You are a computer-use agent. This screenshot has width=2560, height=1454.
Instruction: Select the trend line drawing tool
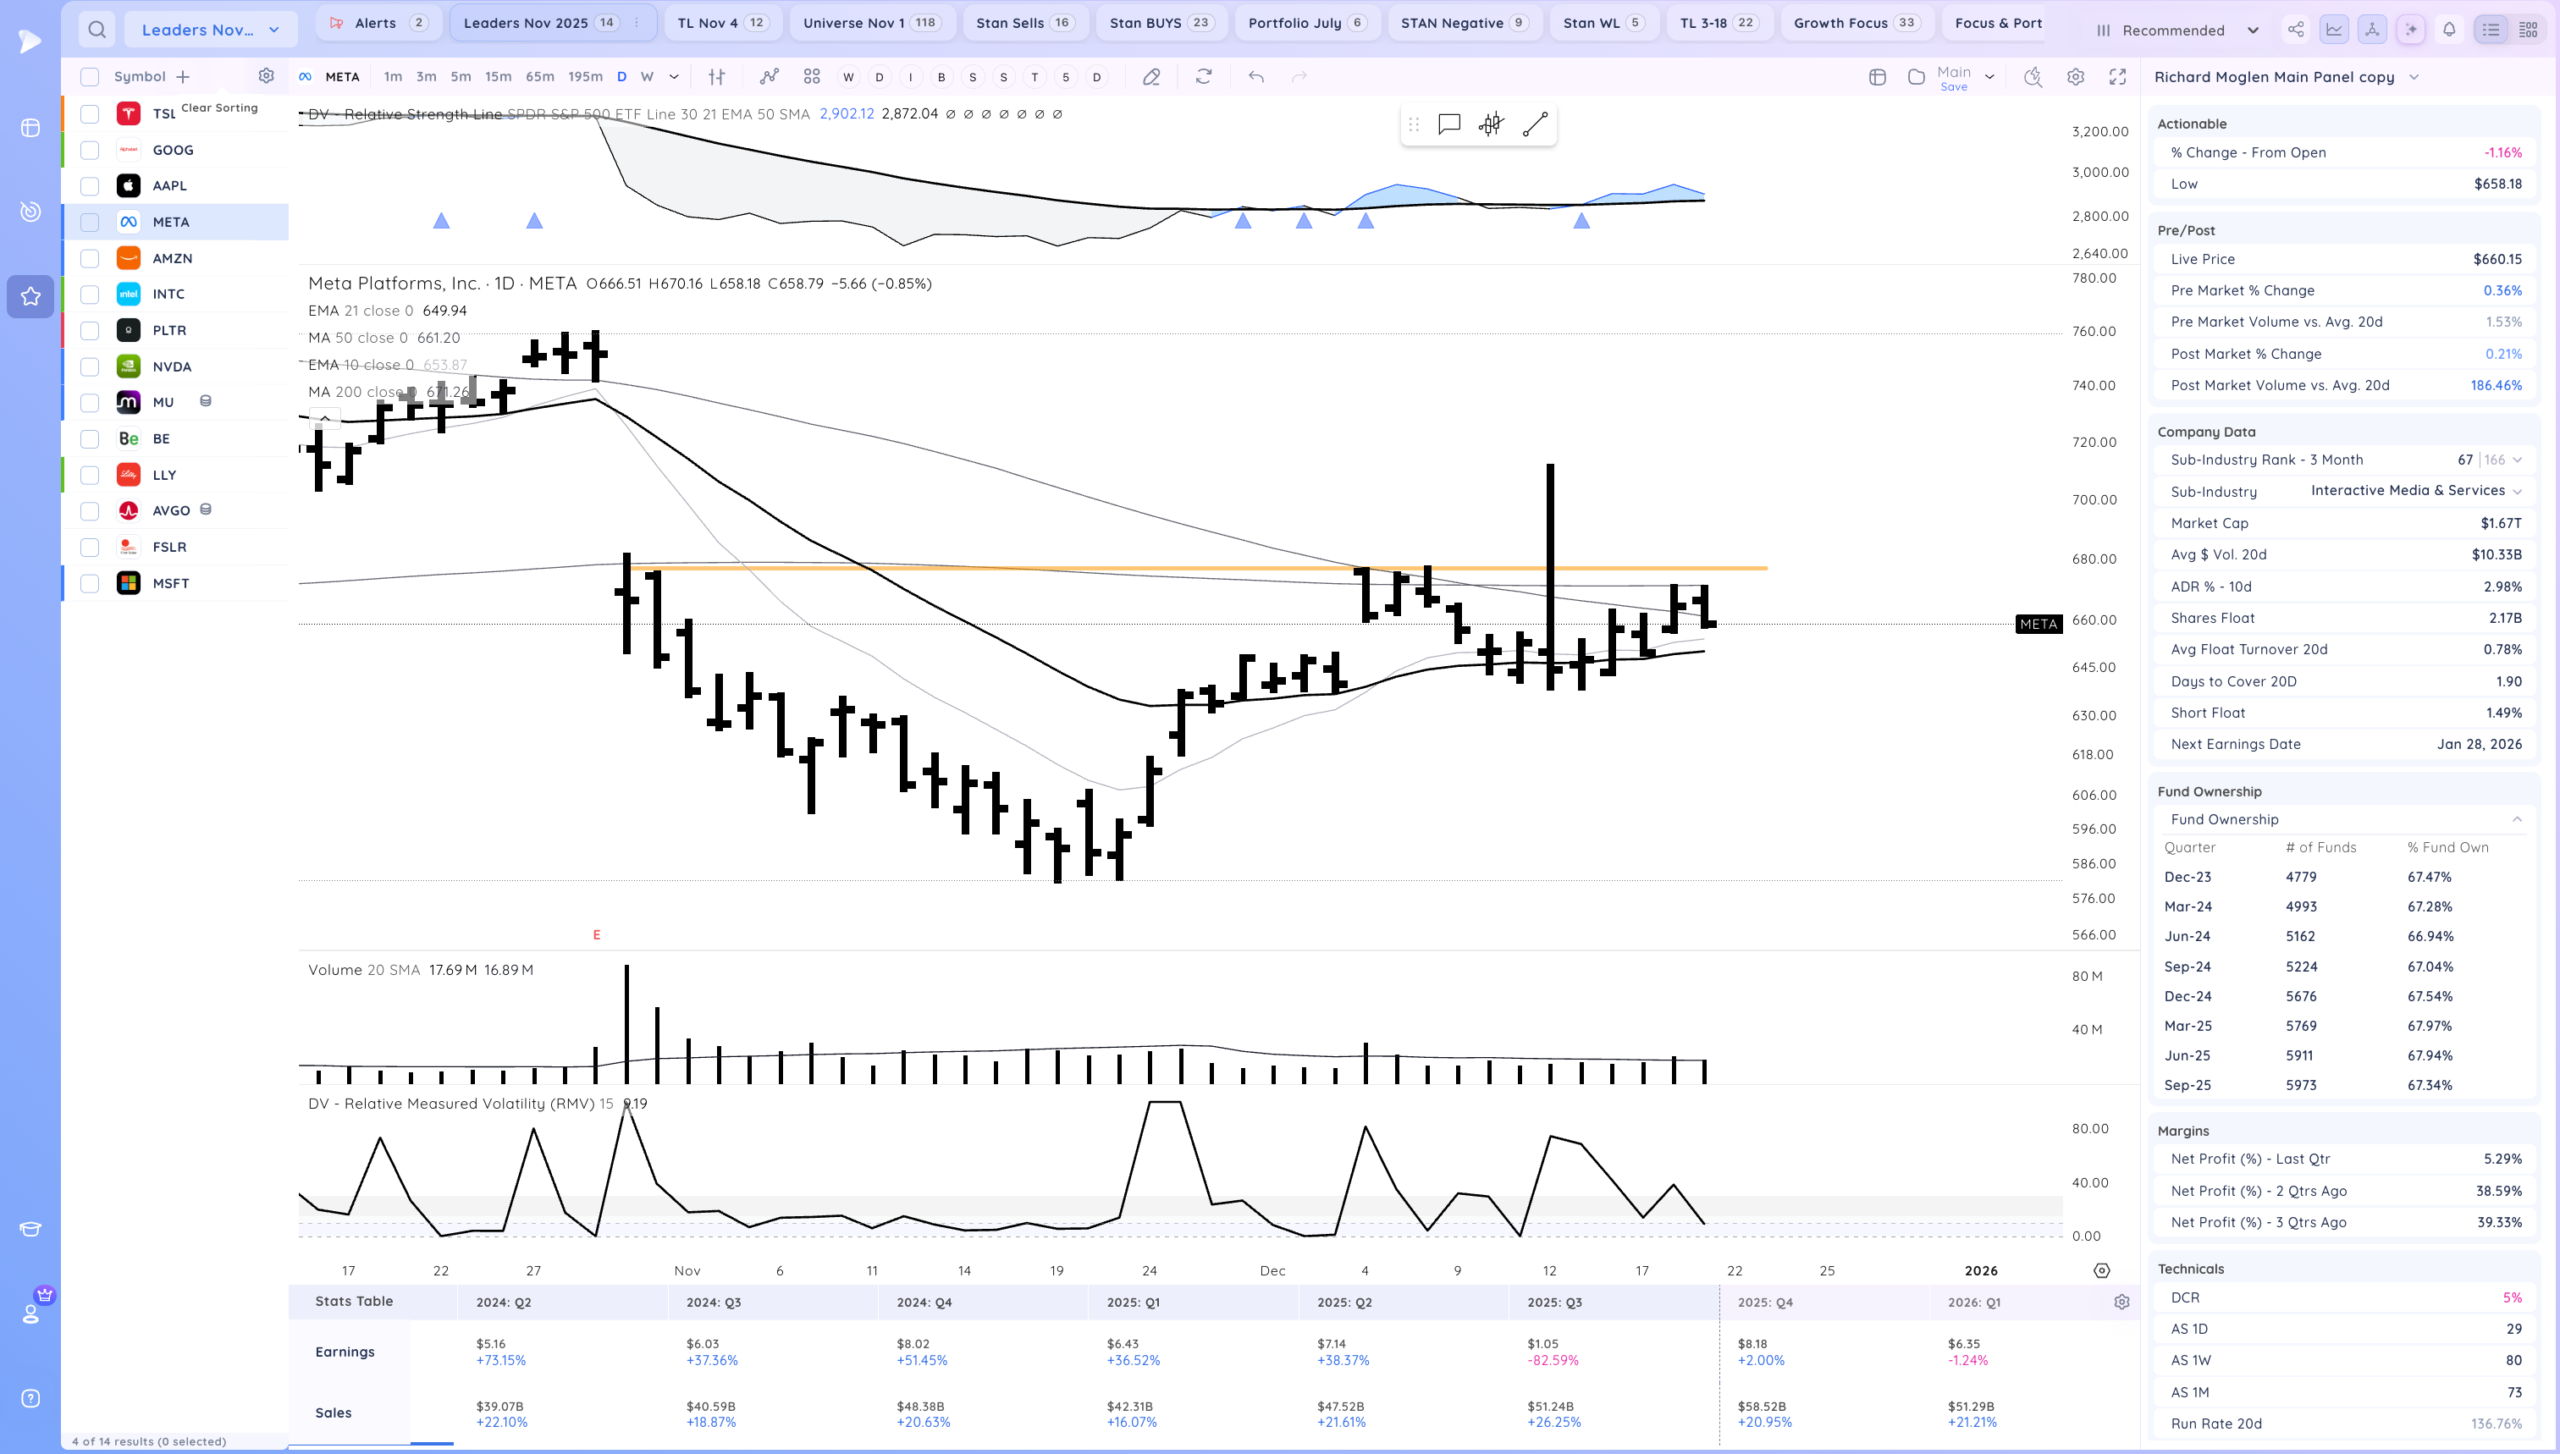point(1535,125)
